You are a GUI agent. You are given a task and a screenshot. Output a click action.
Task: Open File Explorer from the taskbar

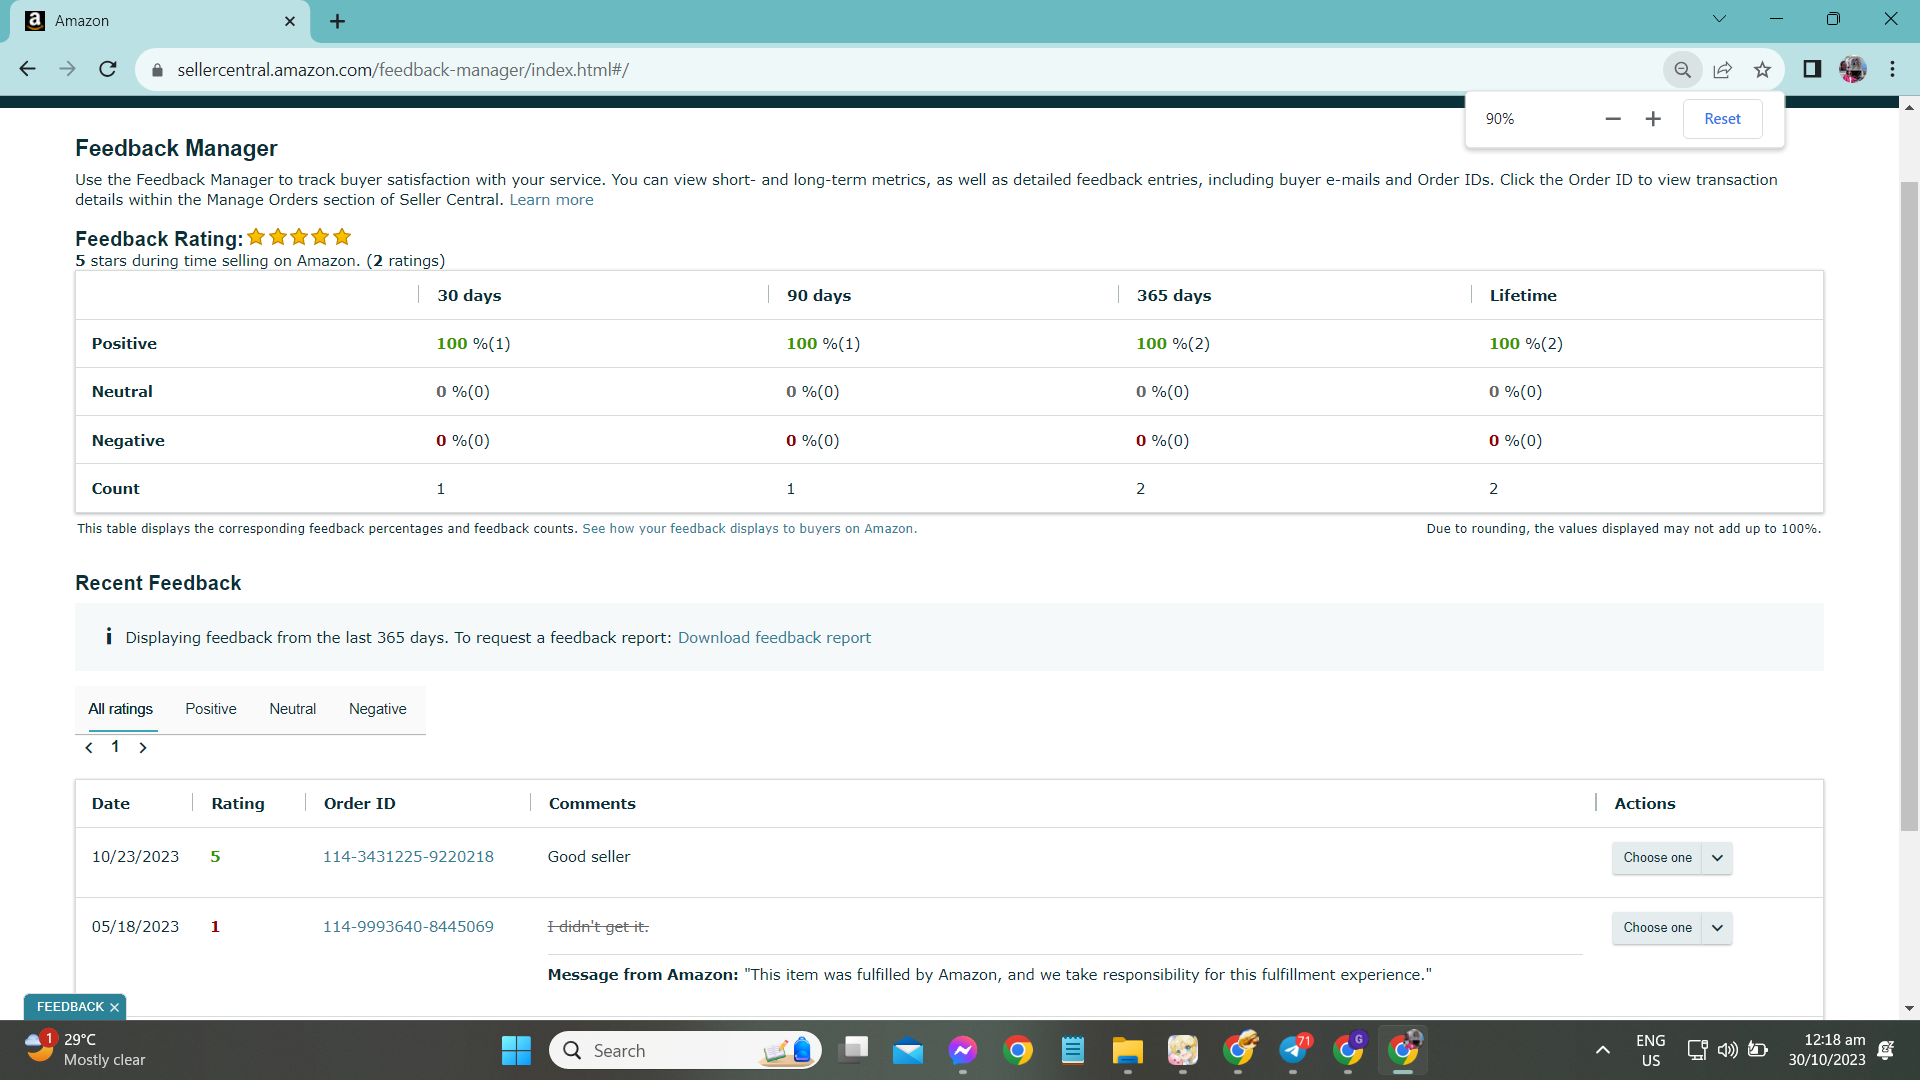1128,1050
